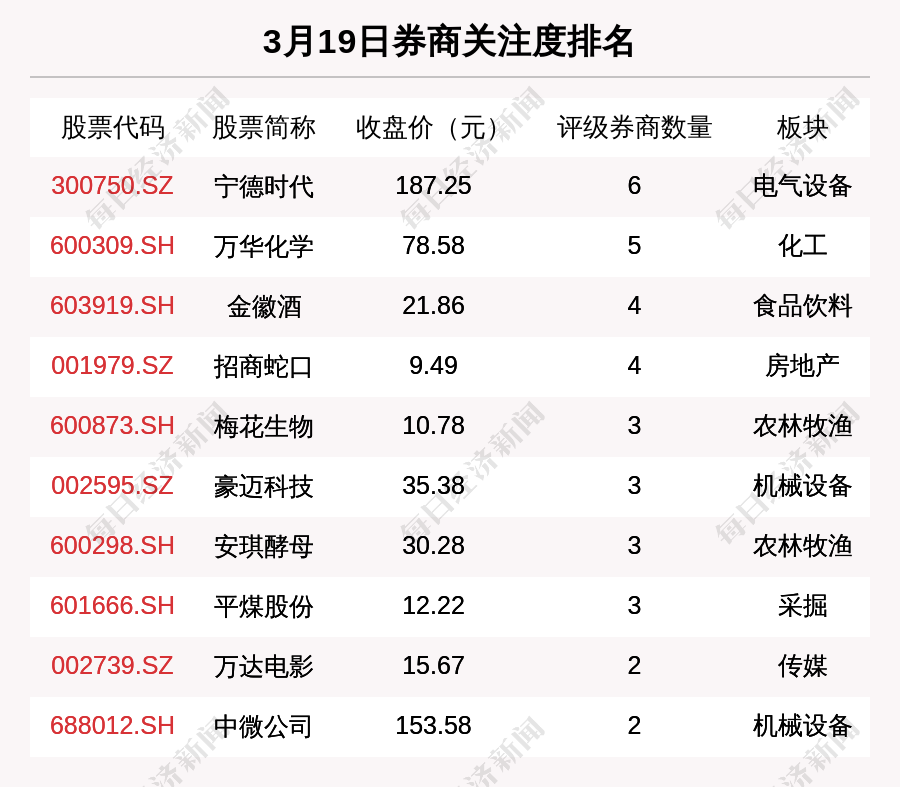
Task: Select stock code 002739.SZ
Action: click(112, 666)
